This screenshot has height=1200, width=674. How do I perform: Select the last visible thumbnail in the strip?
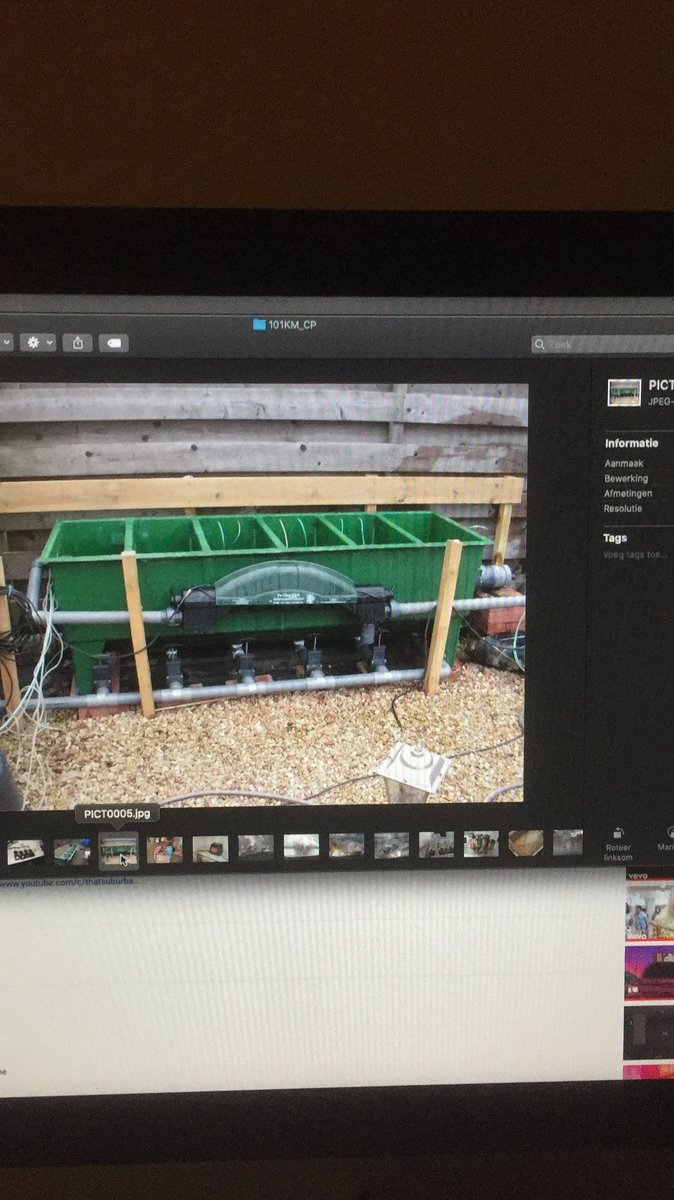tap(567, 843)
